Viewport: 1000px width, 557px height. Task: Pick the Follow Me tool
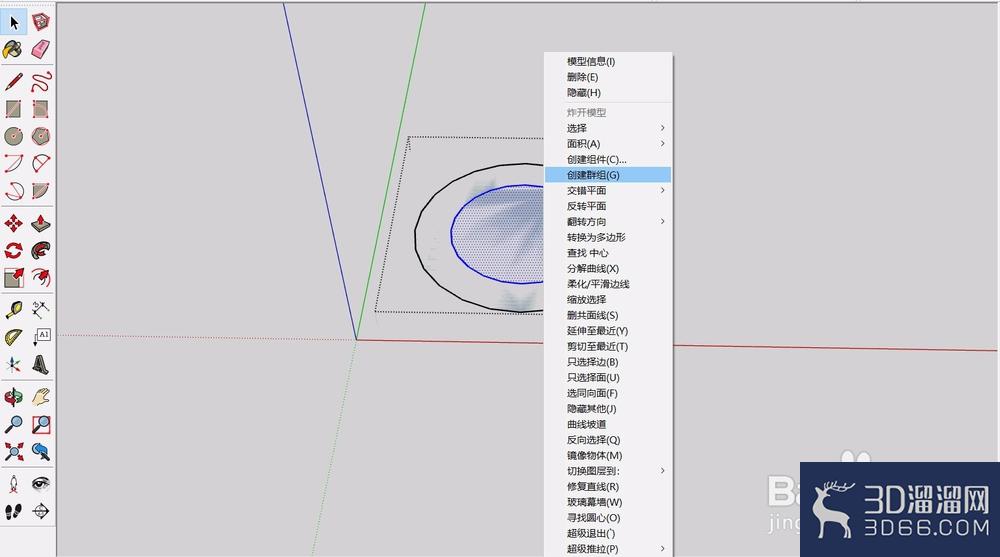coord(41,250)
